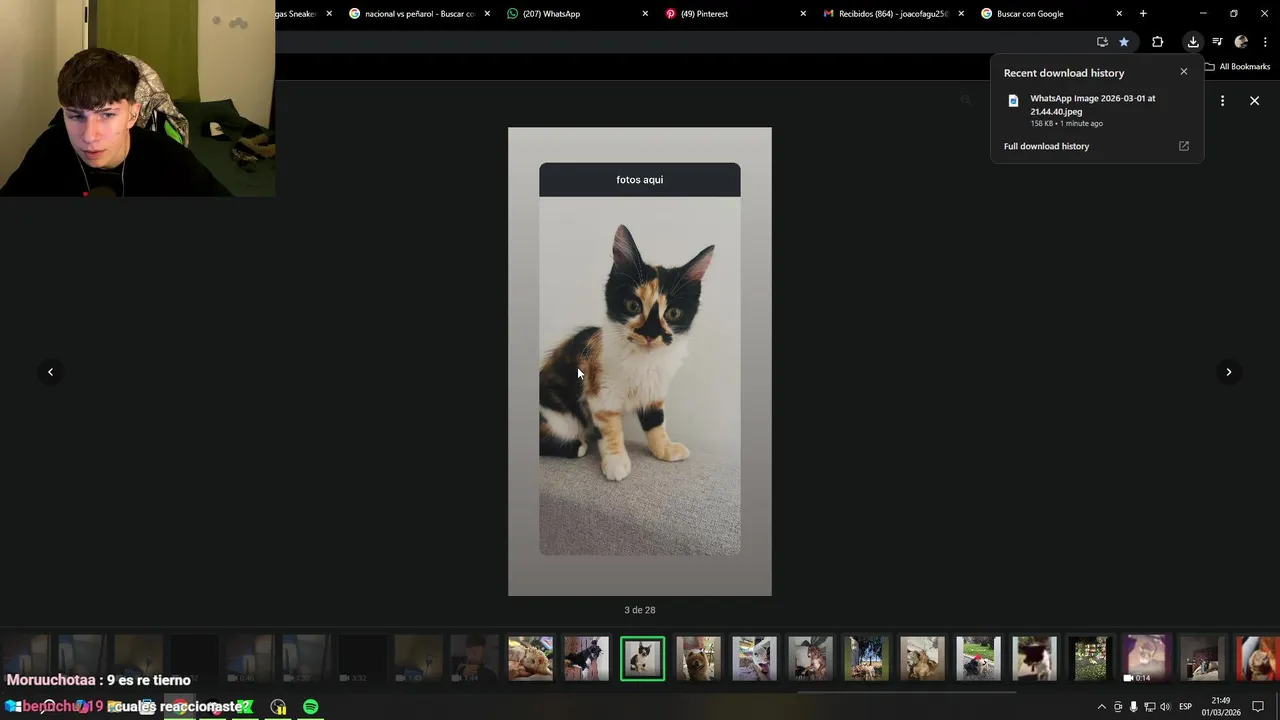The width and height of the screenshot is (1280, 720).
Task: Toggle the bookmark star in address bar
Action: pos(1124,42)
